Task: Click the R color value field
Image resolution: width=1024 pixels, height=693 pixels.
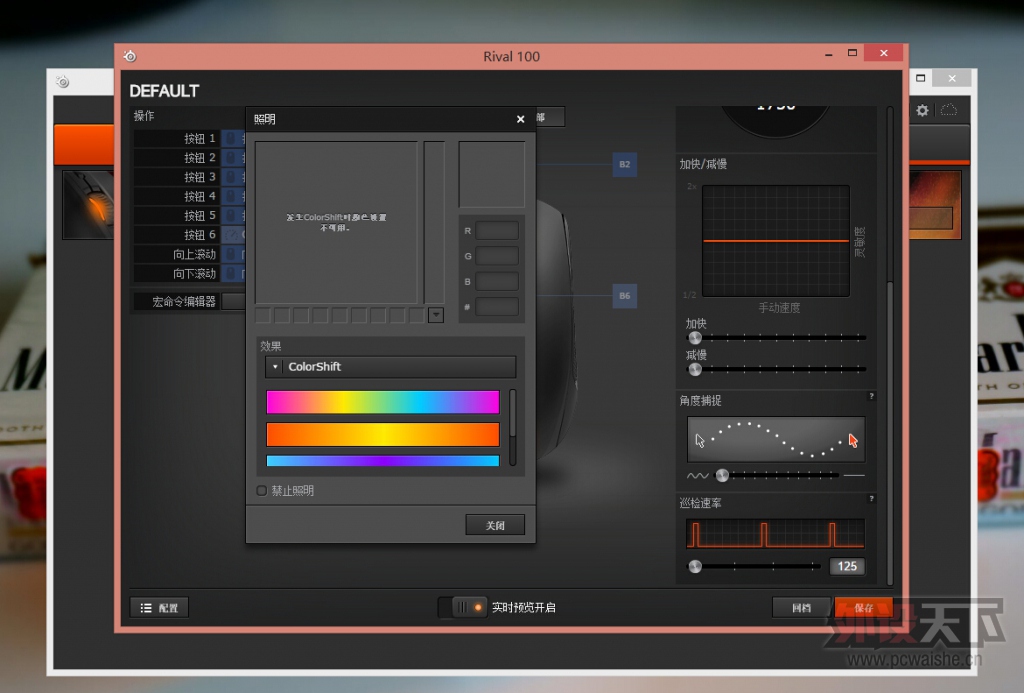Action: point(497,231)
